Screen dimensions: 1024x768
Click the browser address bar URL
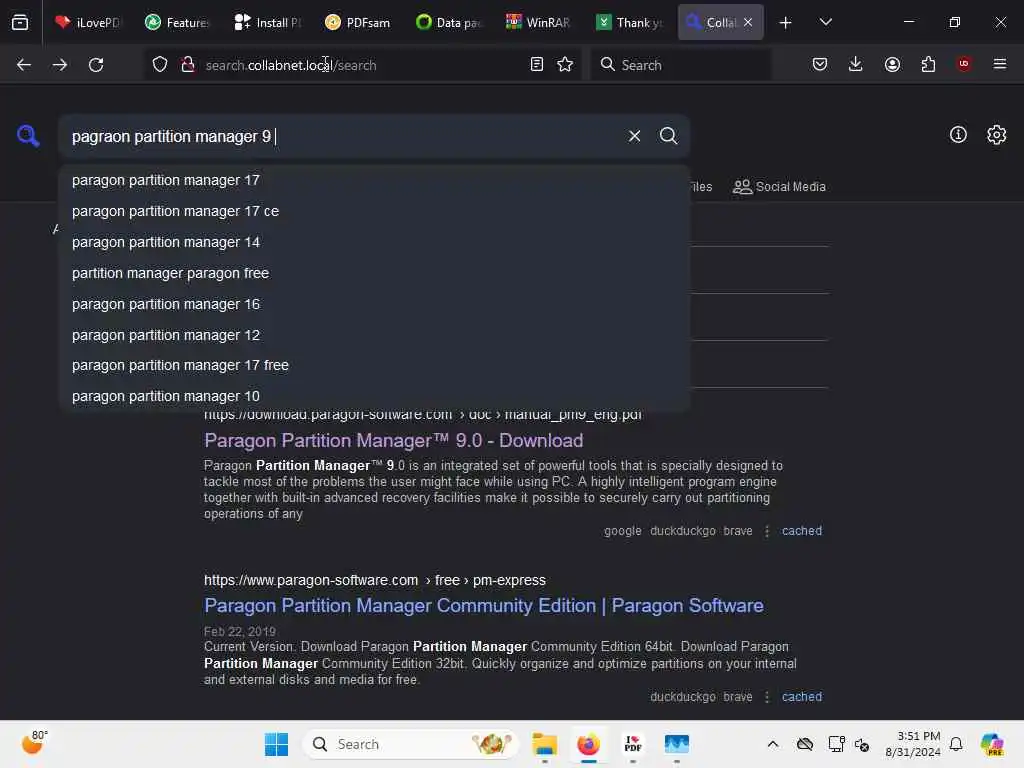291,65
